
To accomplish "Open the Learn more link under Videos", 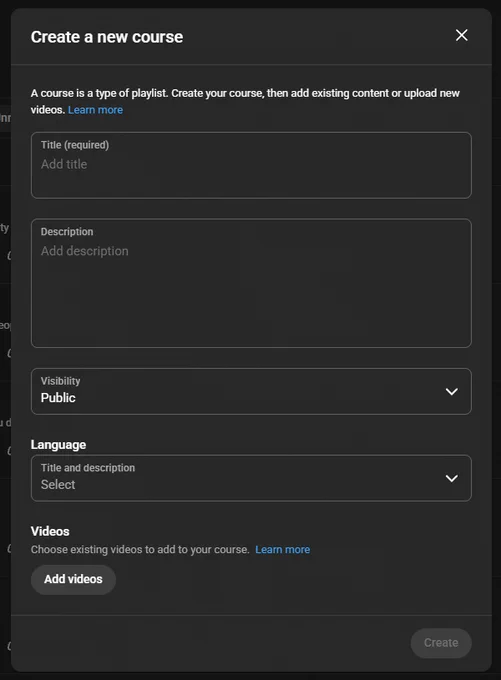I will pyautogui.click(x=282, y=549).
